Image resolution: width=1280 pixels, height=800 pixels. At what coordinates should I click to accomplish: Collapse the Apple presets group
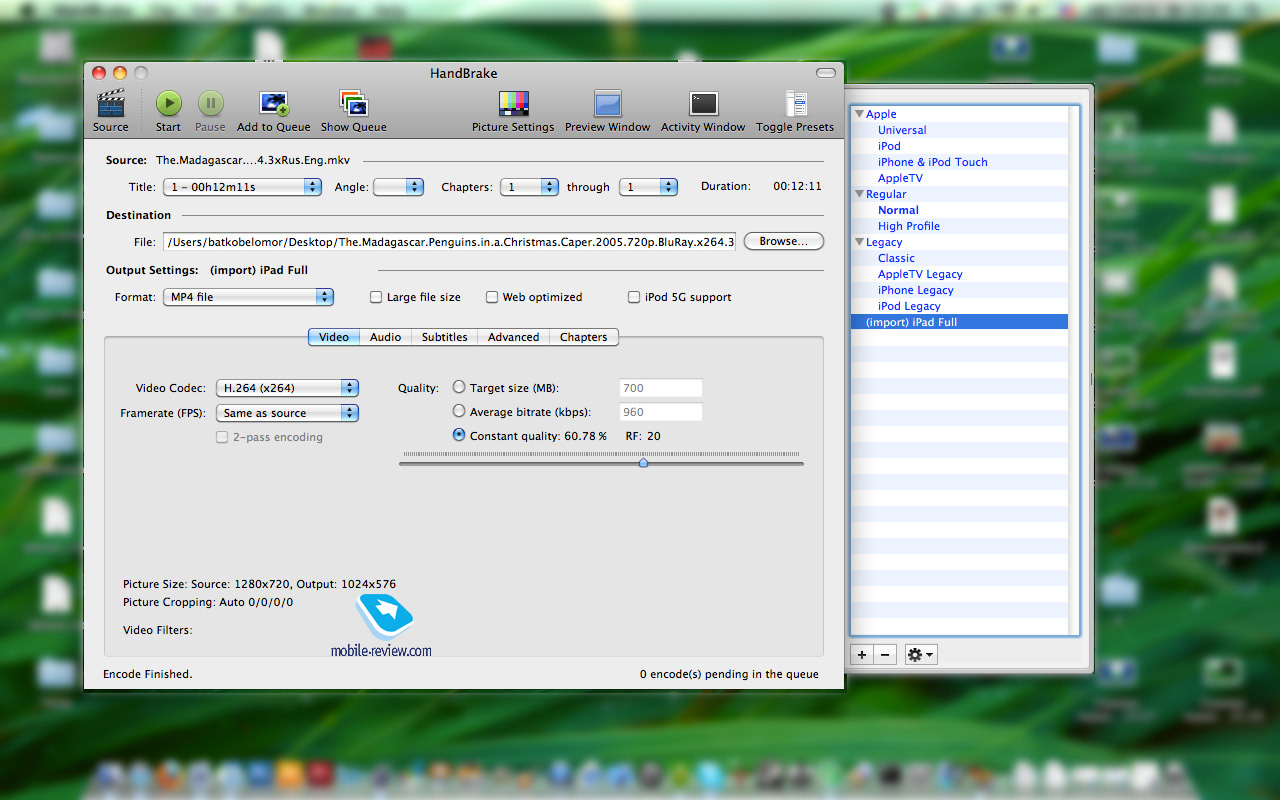(859, 114)
